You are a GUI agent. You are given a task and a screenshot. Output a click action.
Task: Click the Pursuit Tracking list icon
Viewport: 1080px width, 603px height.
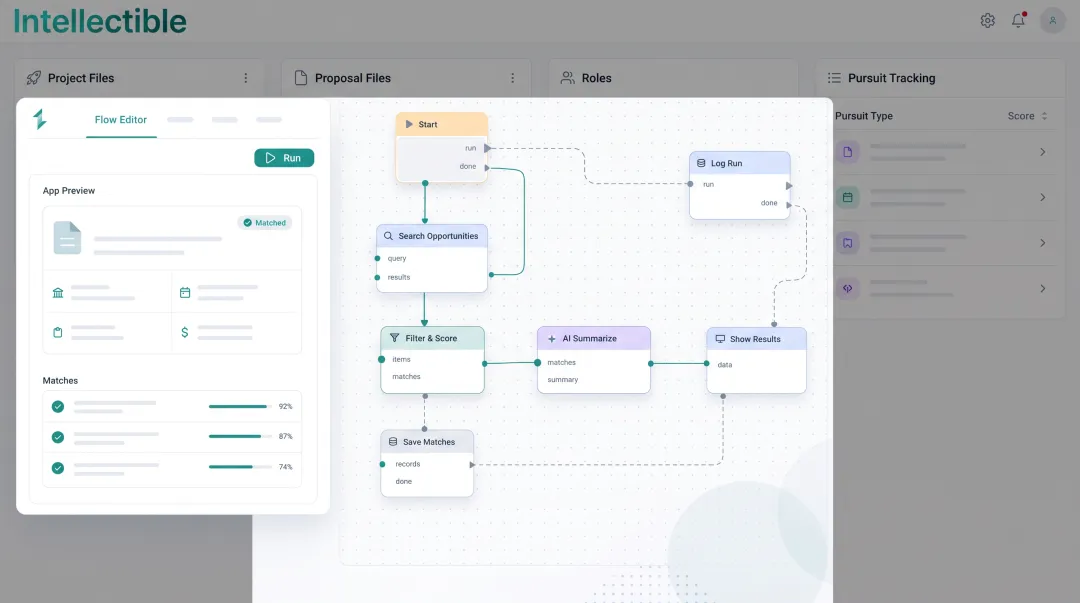pyautogui.click(x=834, y=78)
